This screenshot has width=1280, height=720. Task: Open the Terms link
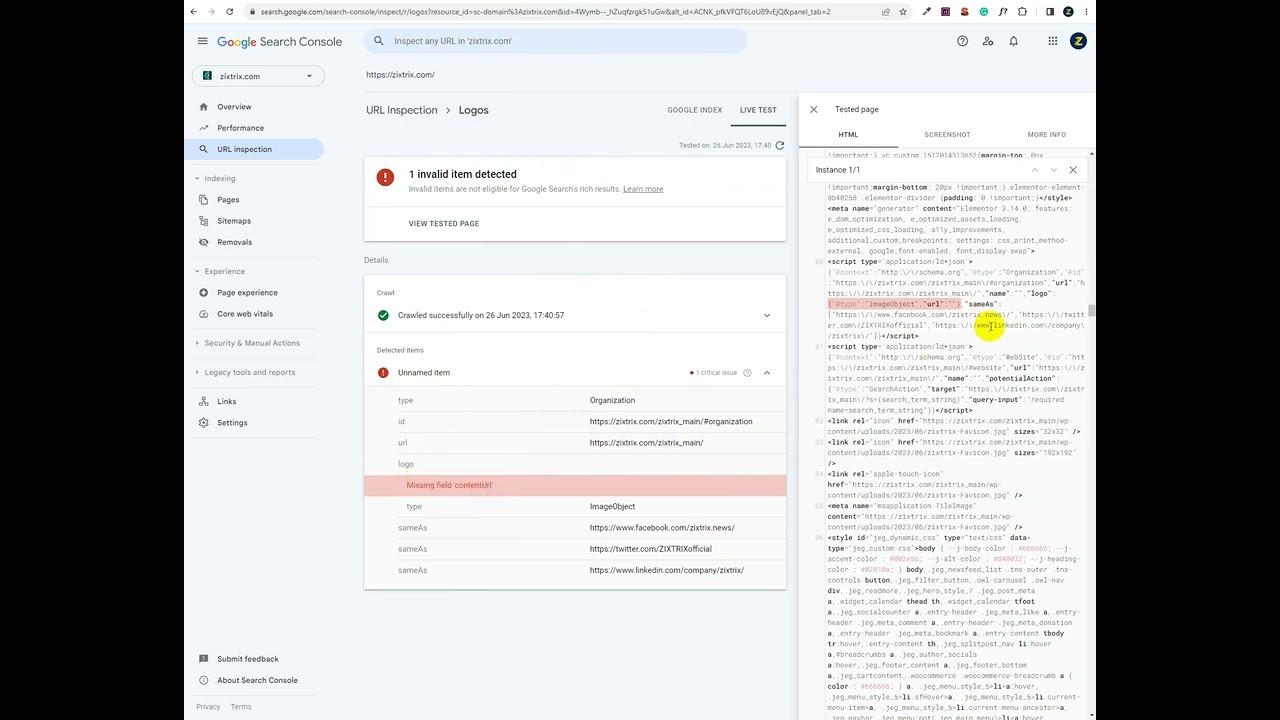(241, 707)
